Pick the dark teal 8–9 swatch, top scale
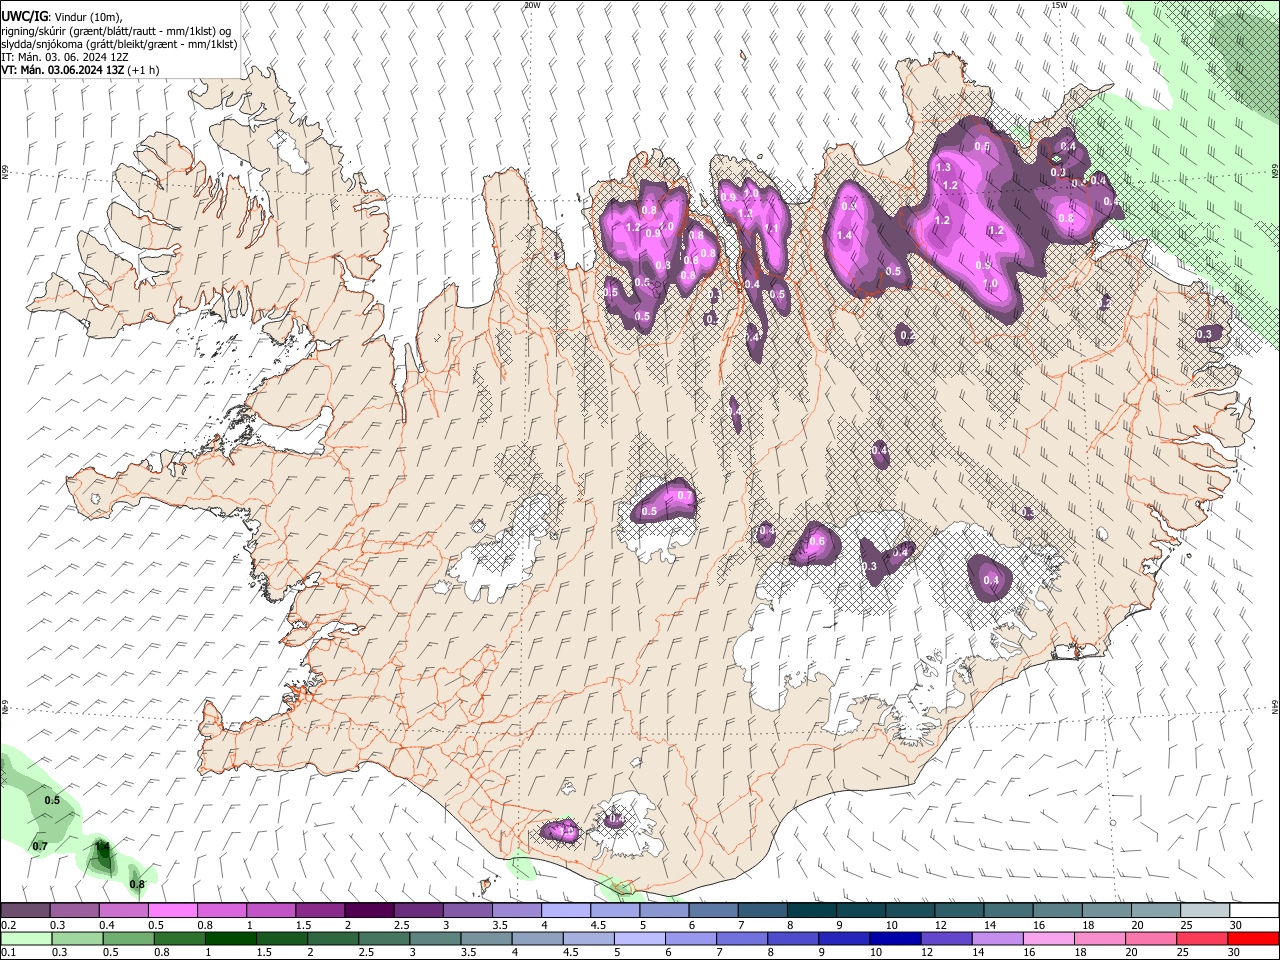 click(x=811, y=911)
